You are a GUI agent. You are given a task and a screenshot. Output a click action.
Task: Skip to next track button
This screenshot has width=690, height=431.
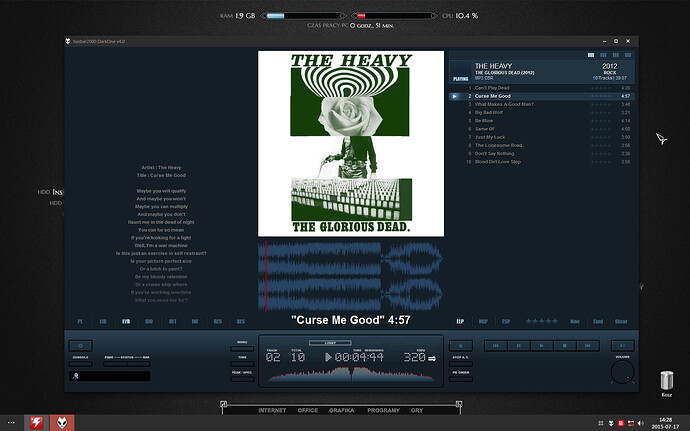tap(588, 346)
